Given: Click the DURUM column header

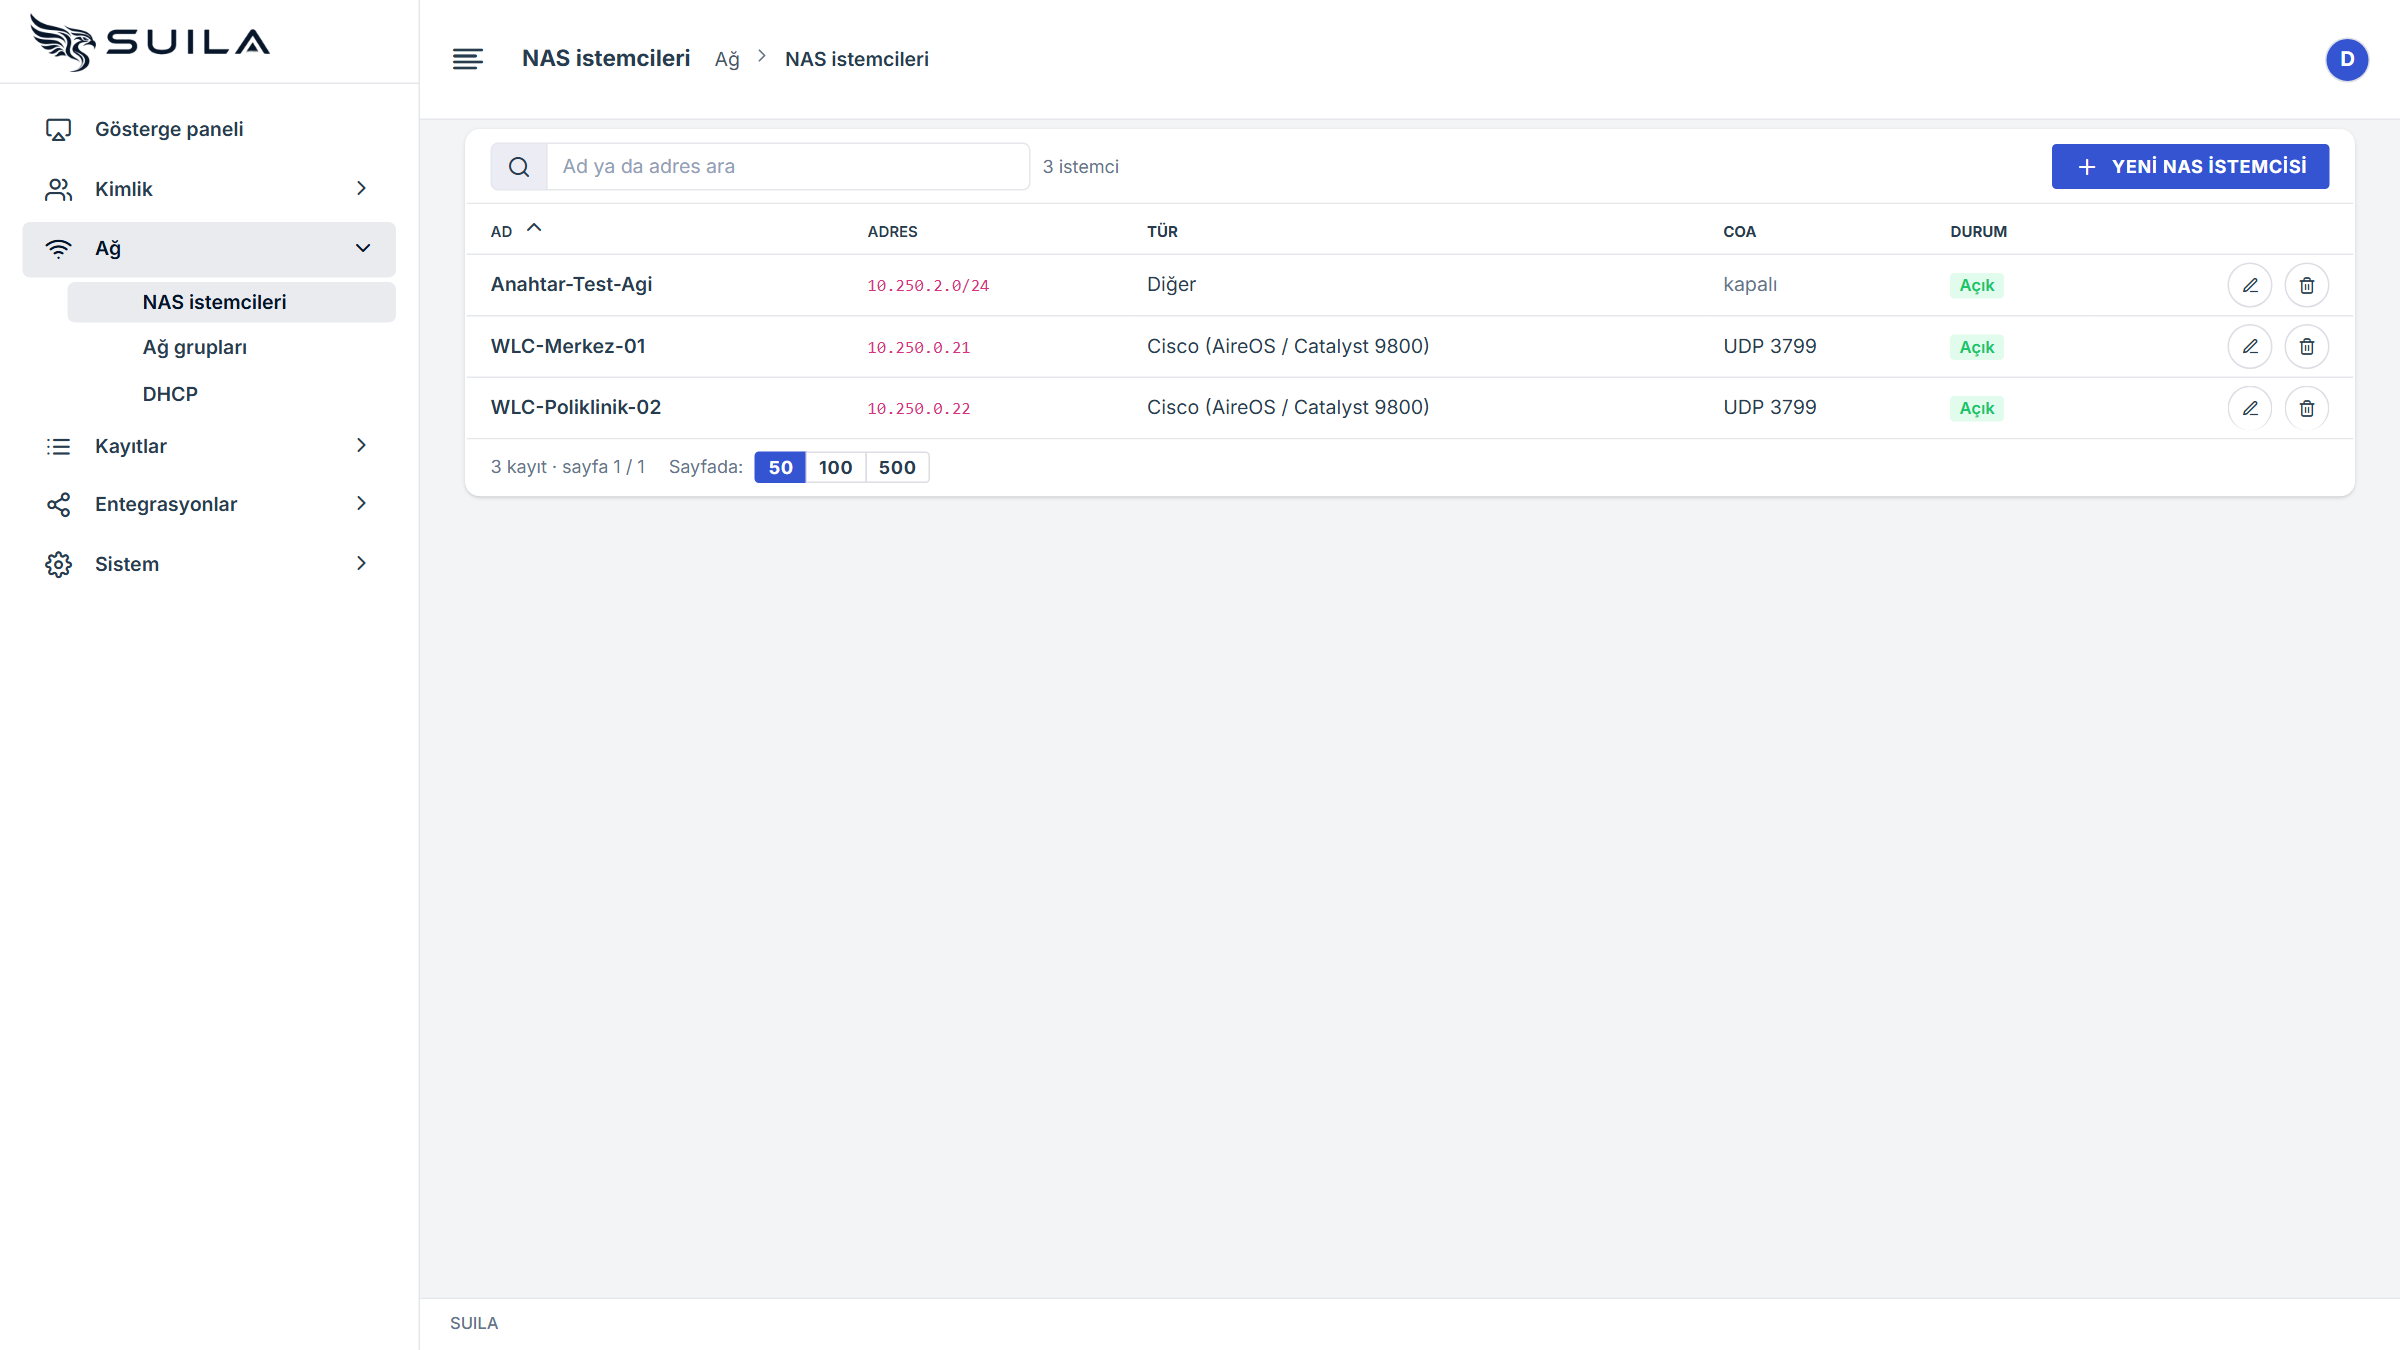Looking at the screenshot, I should tap(1978, 231).
